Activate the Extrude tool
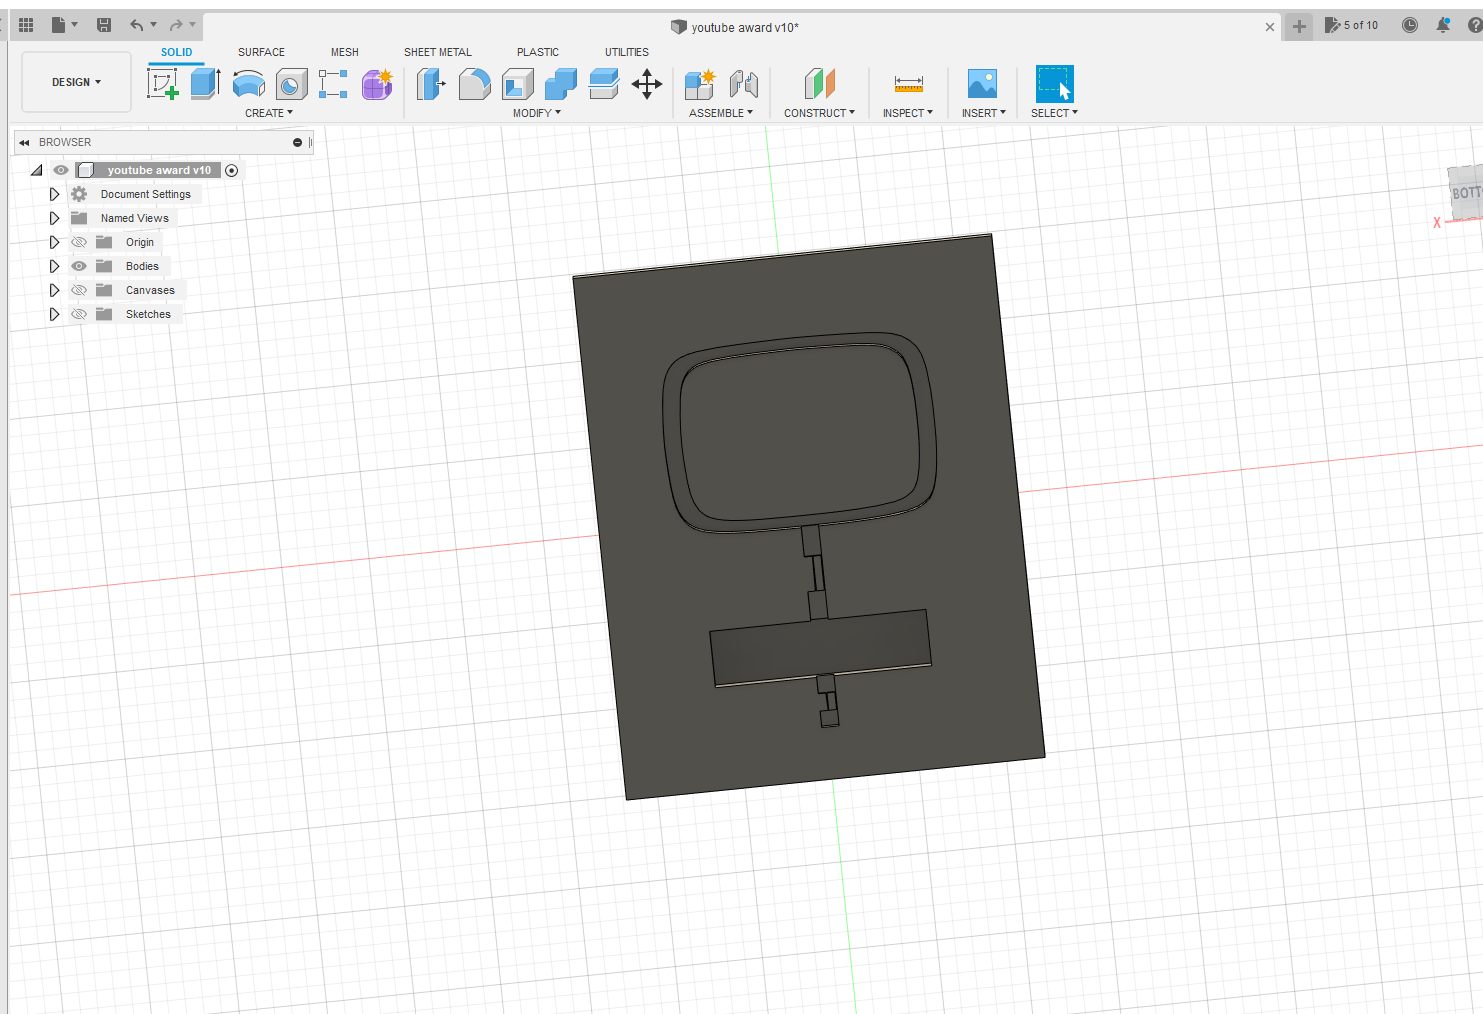This screenshot has width=1483, height=1014. click(x=205, y=84)
